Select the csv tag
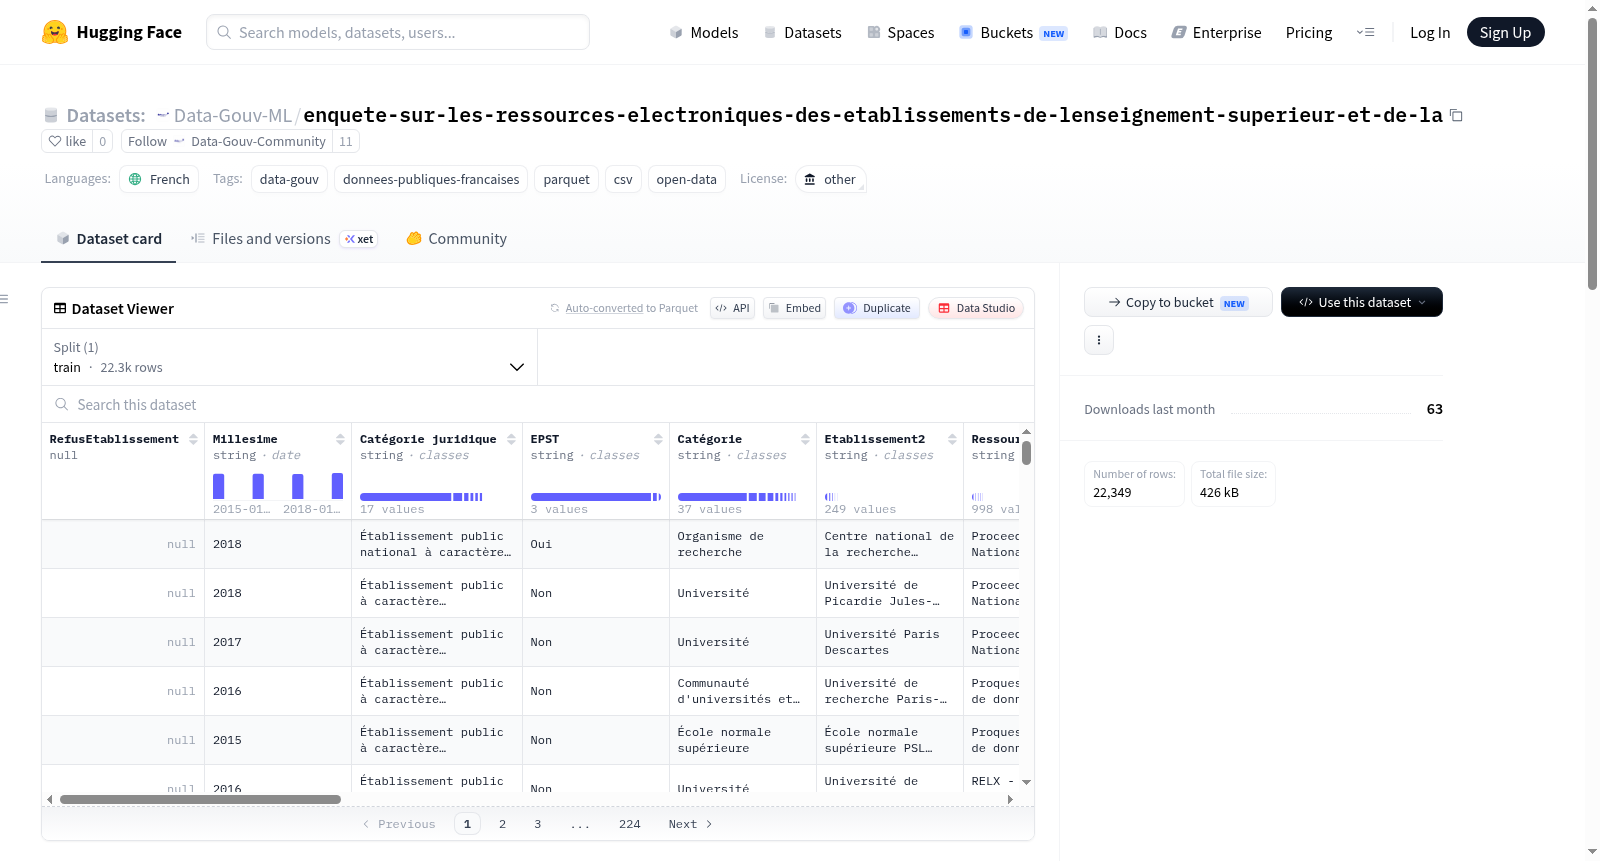Image resolution: width=1600 pixels, height=861 pixels. pos(623,179)
